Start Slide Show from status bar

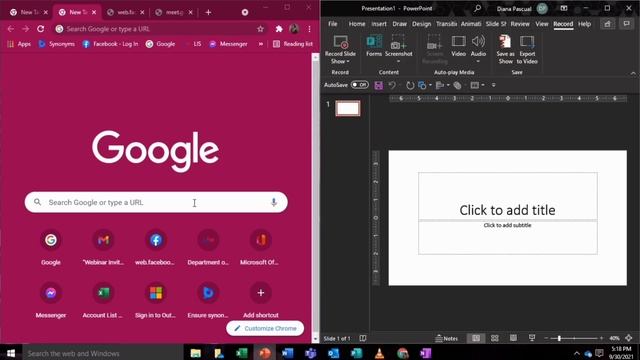pos(532,338)
